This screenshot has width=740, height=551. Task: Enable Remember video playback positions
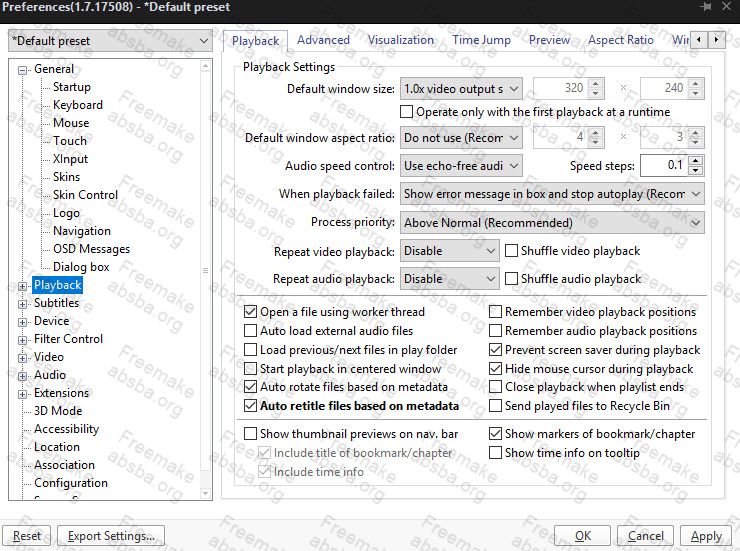495,312
